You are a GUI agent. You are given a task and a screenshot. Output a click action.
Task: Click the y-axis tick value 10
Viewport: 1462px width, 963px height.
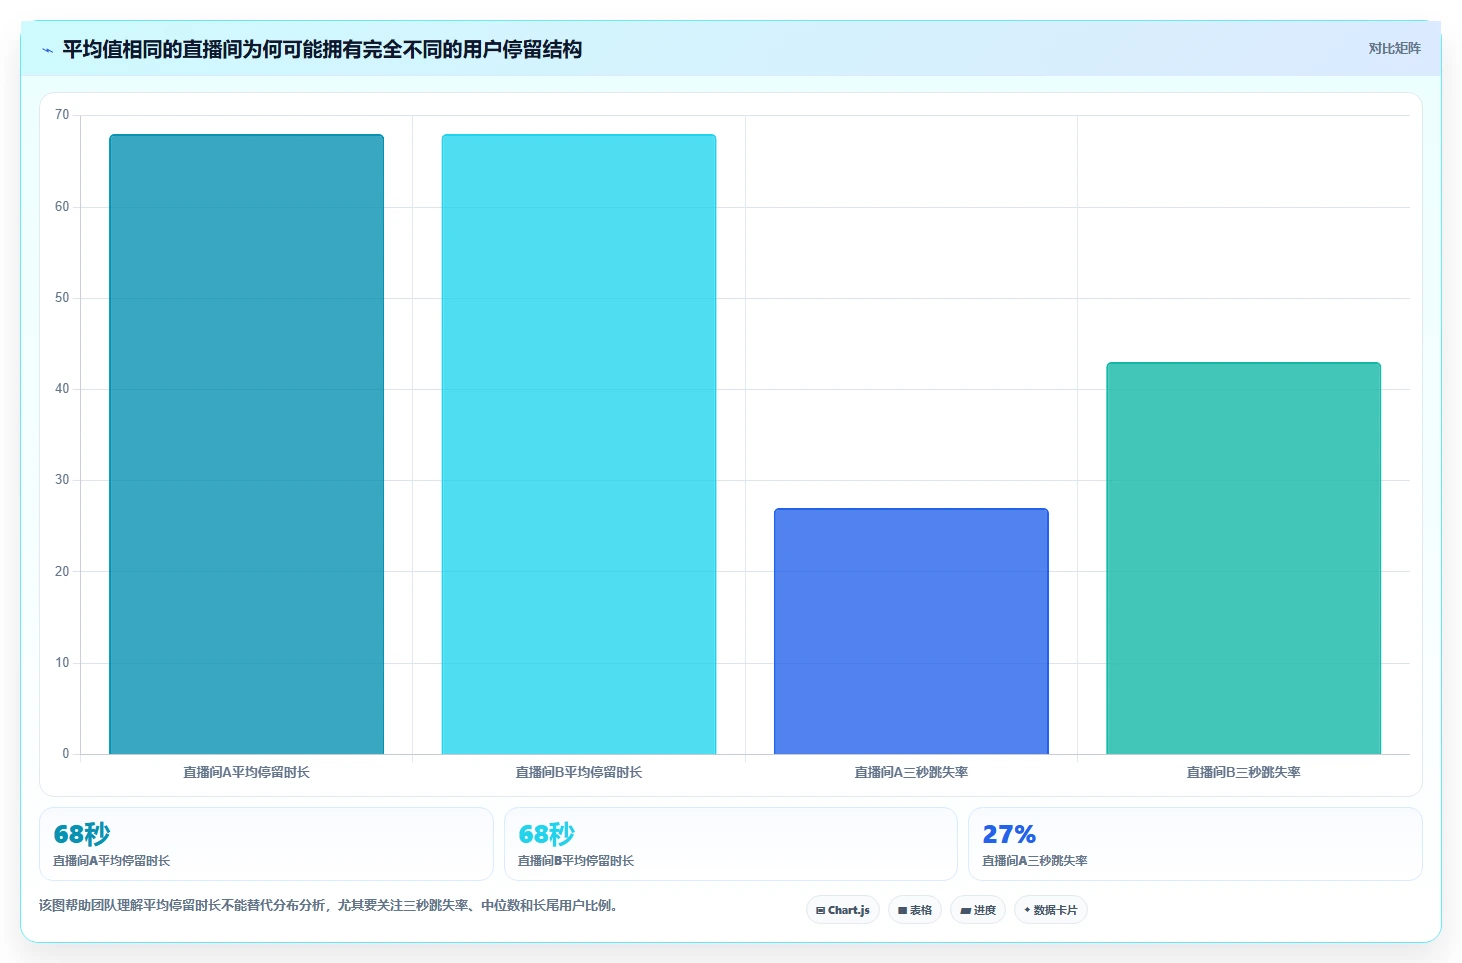(62, 663)
